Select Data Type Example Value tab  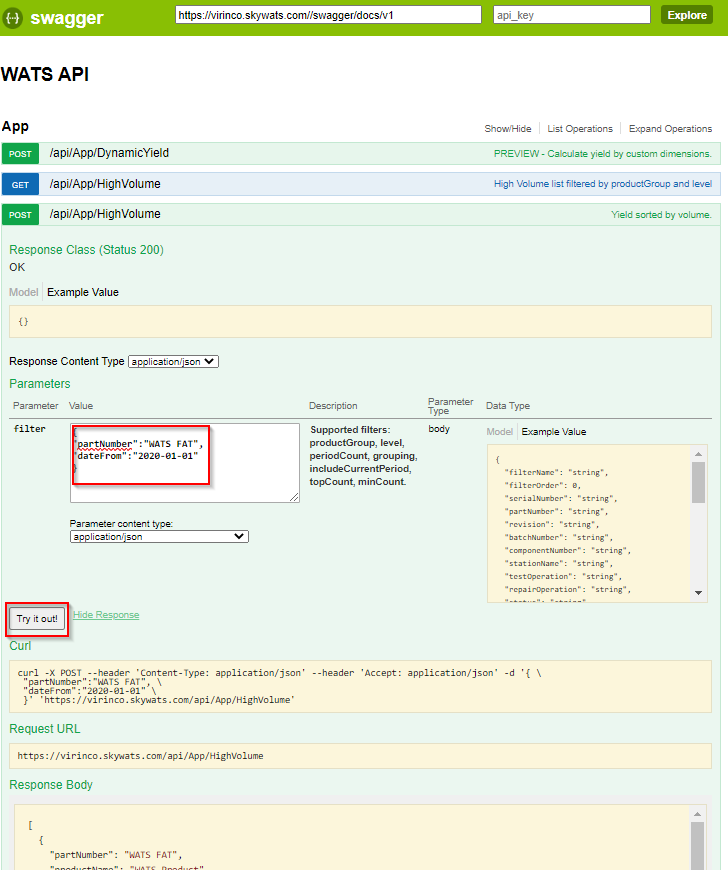[x=554, y=432]
